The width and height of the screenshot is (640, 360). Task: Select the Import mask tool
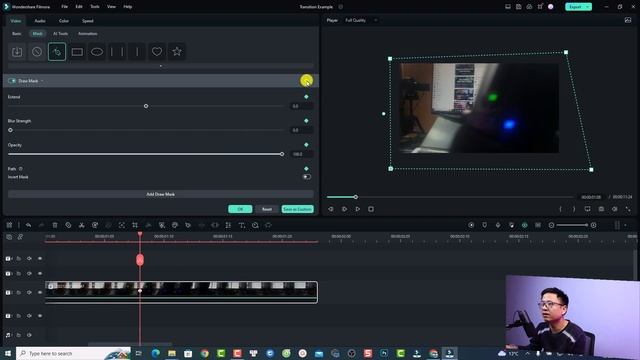pyautogui.click(x=17, y=52)
